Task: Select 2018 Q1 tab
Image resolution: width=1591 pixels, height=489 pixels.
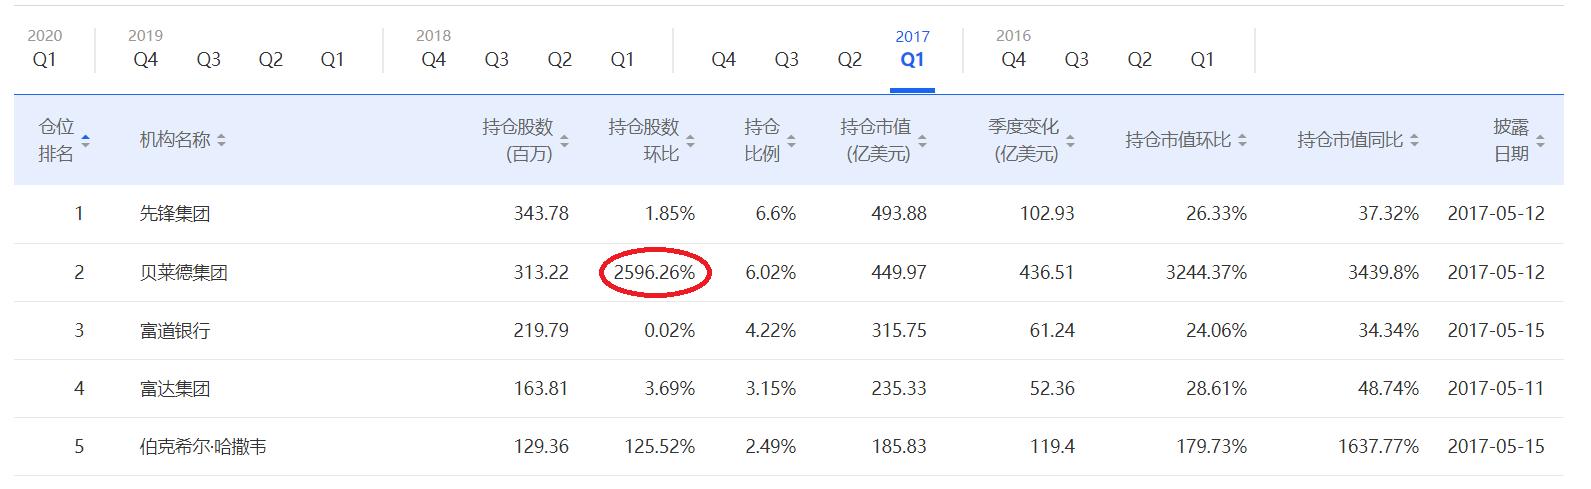Action: click(x=622, y=60)
